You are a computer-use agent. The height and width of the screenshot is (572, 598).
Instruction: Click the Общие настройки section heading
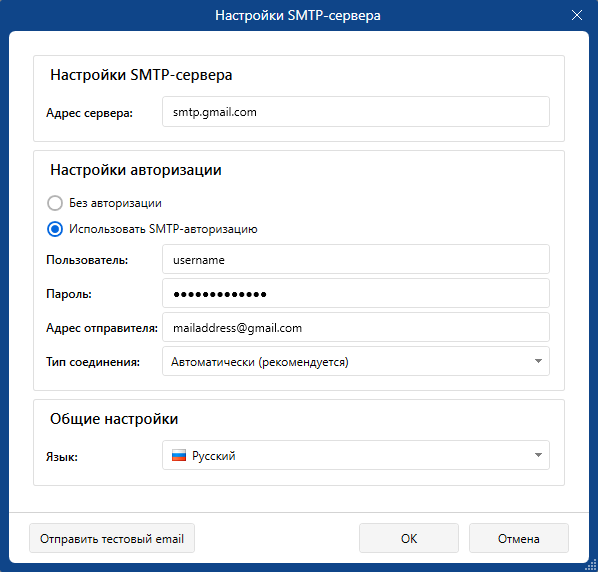coord(114,419)
